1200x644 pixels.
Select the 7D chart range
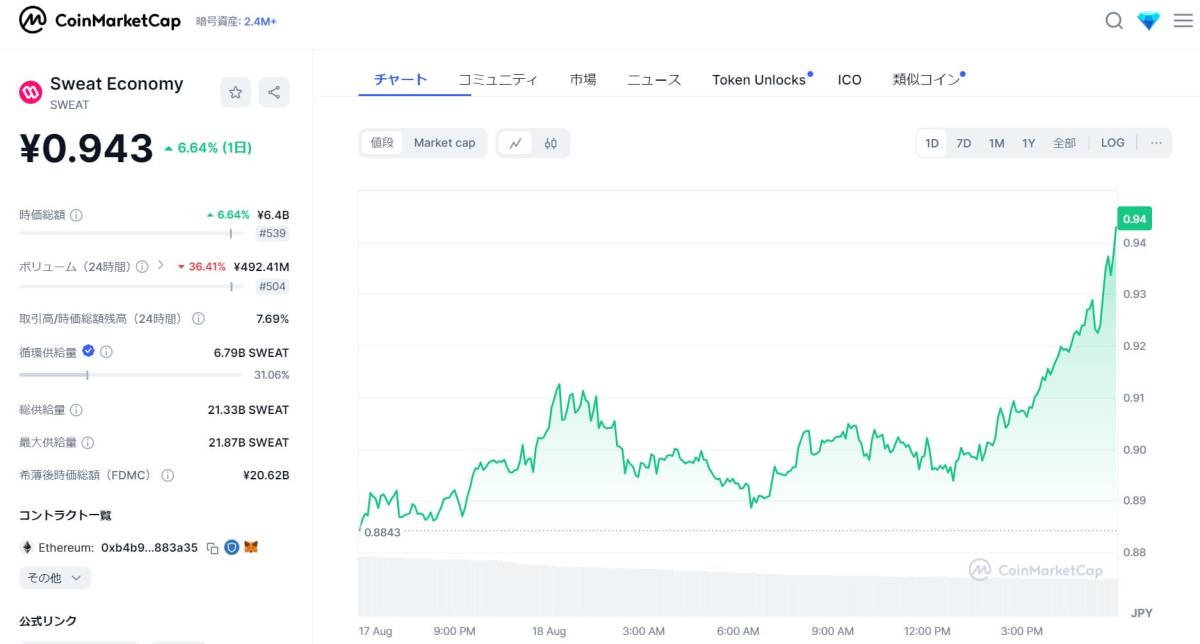(x=963, y=143)
